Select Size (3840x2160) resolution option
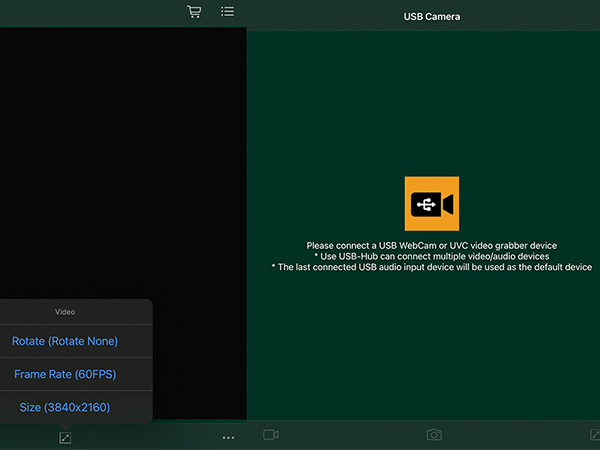This screenshot has height=450, width=600. click(x=65, y=407)
